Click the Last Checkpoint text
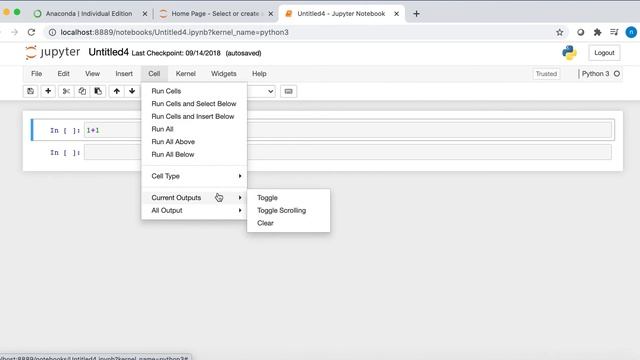 (176, 53)
